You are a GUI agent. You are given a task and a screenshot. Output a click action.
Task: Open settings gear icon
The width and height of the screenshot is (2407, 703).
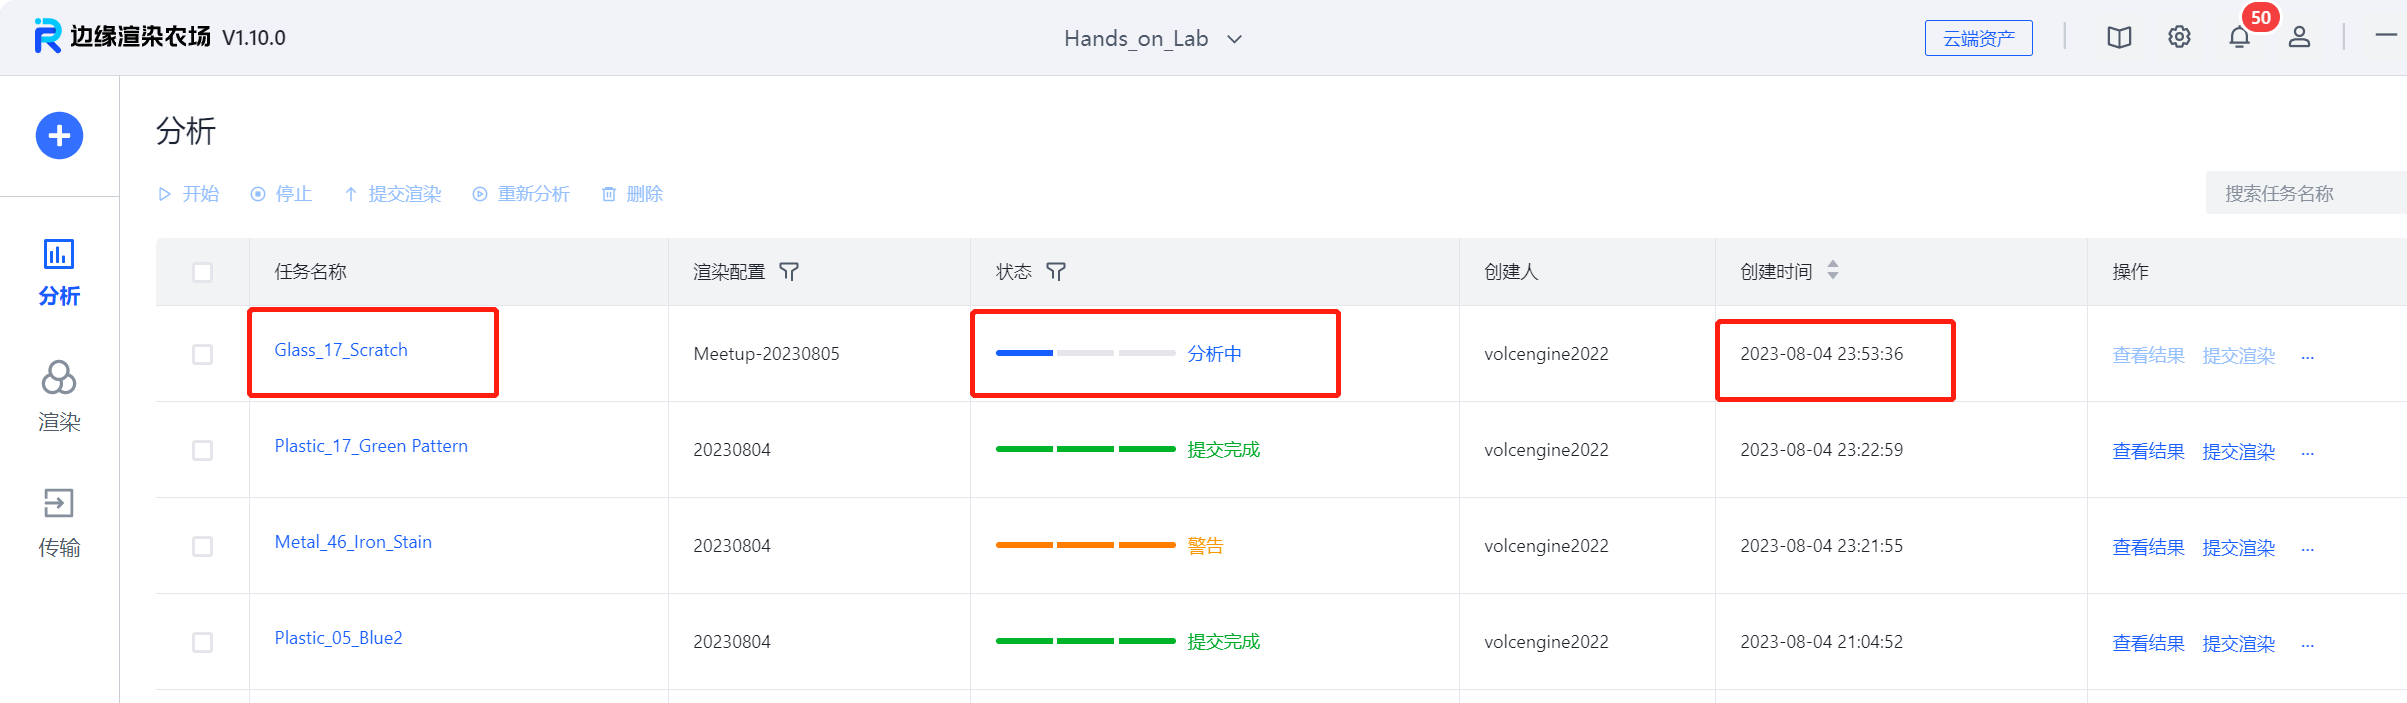[2179, 38]
